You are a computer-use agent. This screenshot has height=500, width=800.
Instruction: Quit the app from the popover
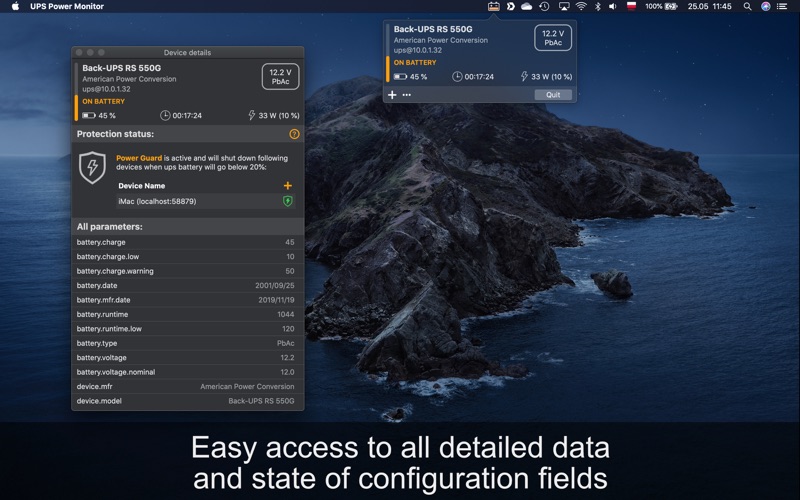coord(553,95)
